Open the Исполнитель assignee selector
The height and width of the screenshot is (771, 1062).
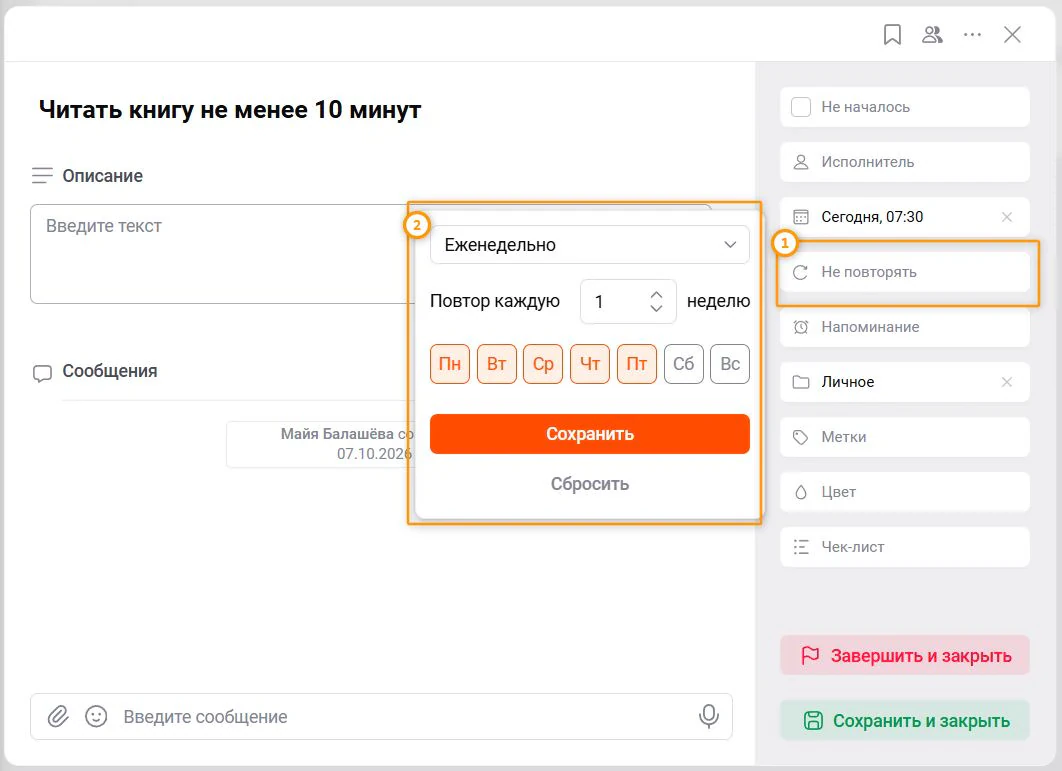click(x=905, y=162)
